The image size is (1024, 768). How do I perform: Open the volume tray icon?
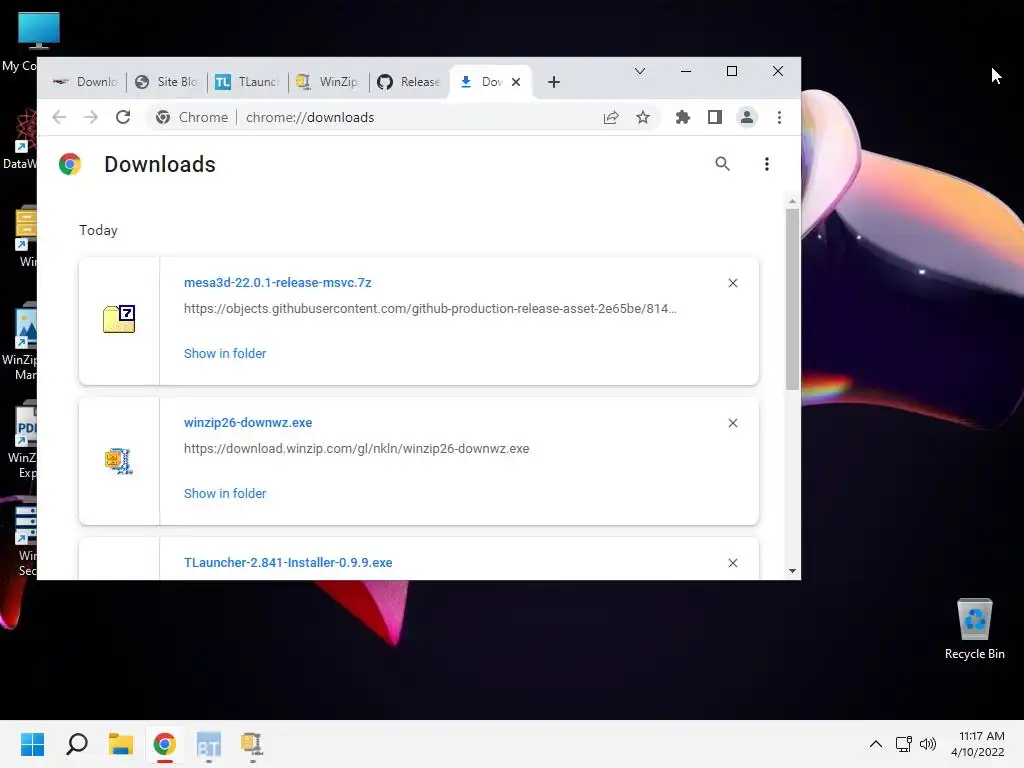point(928,744)
